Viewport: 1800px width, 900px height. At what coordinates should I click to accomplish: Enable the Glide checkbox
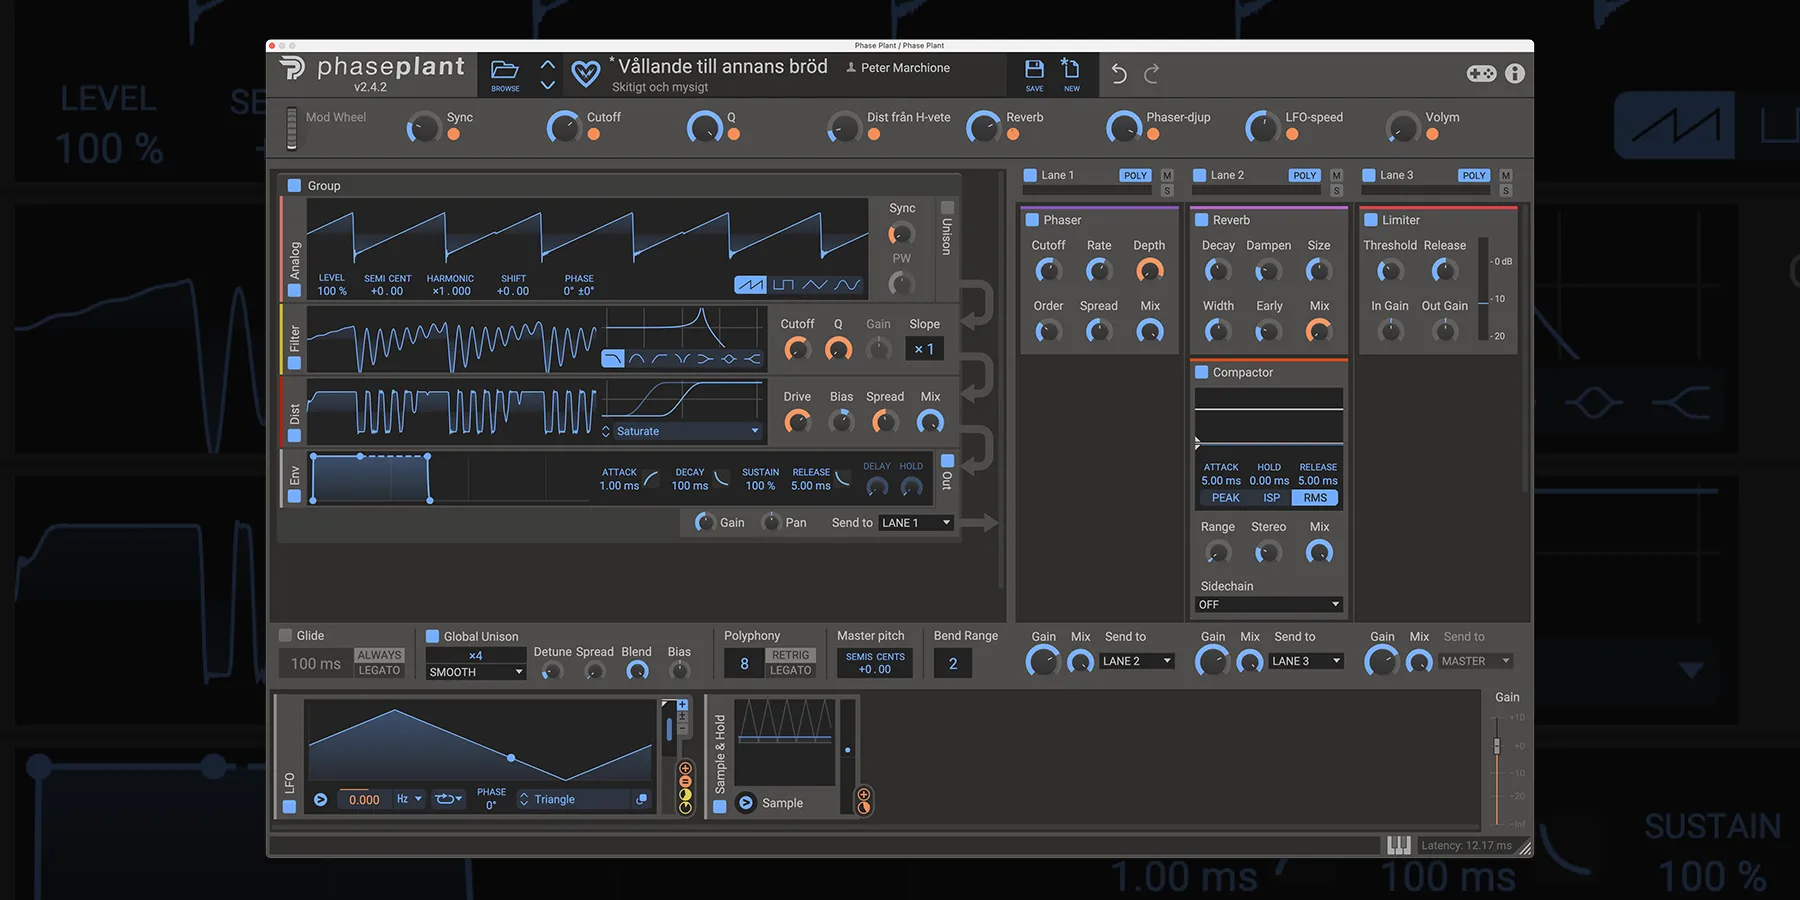point(287,635)
